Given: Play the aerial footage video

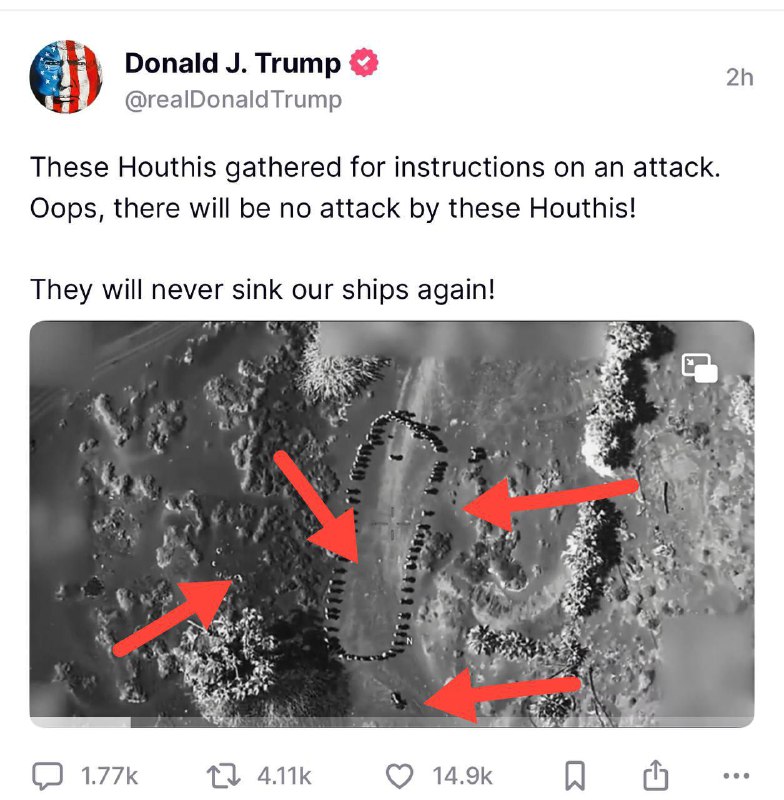Looking at the screenshot, I should [392, 524].
